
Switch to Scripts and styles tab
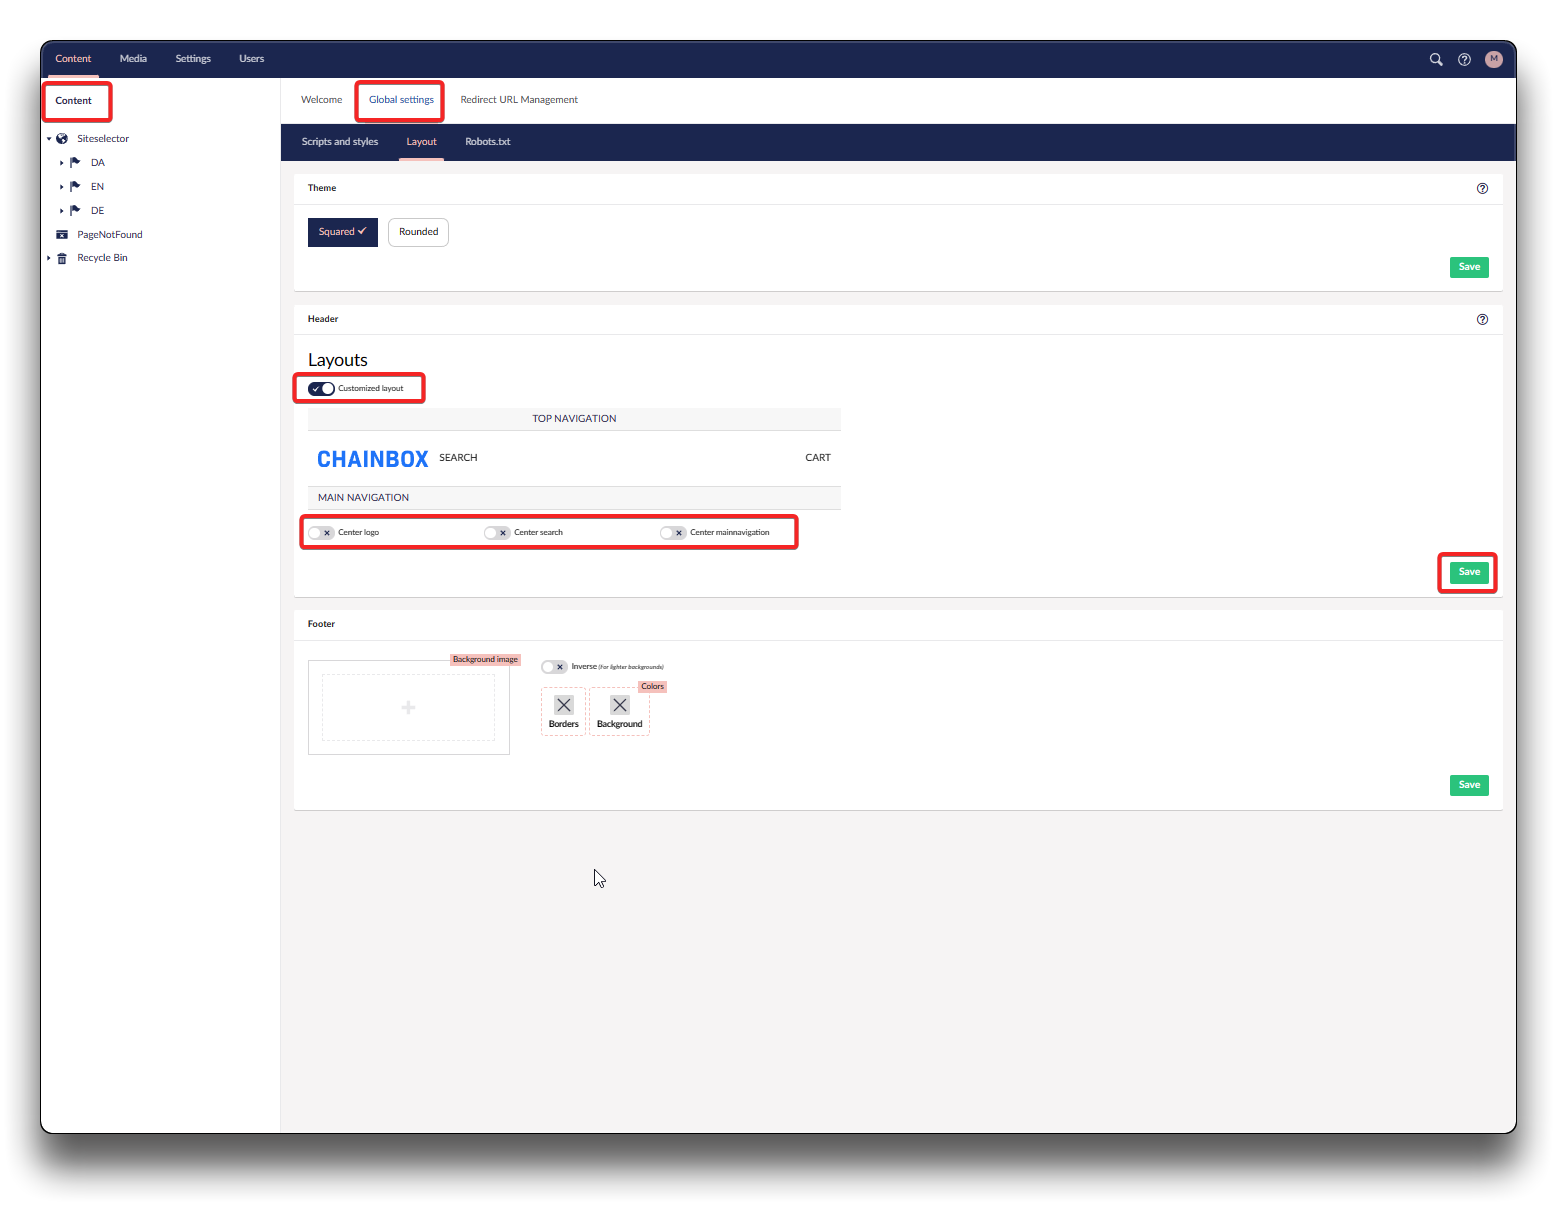340,142
